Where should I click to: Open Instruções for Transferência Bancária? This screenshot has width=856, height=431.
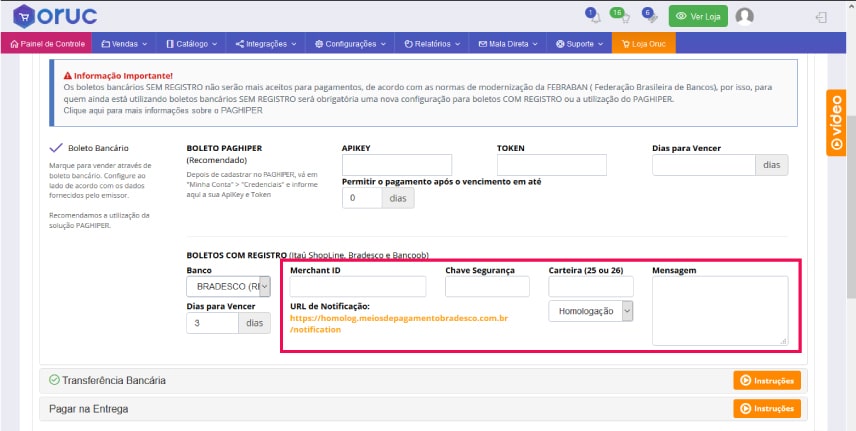[x=766, y=380]
